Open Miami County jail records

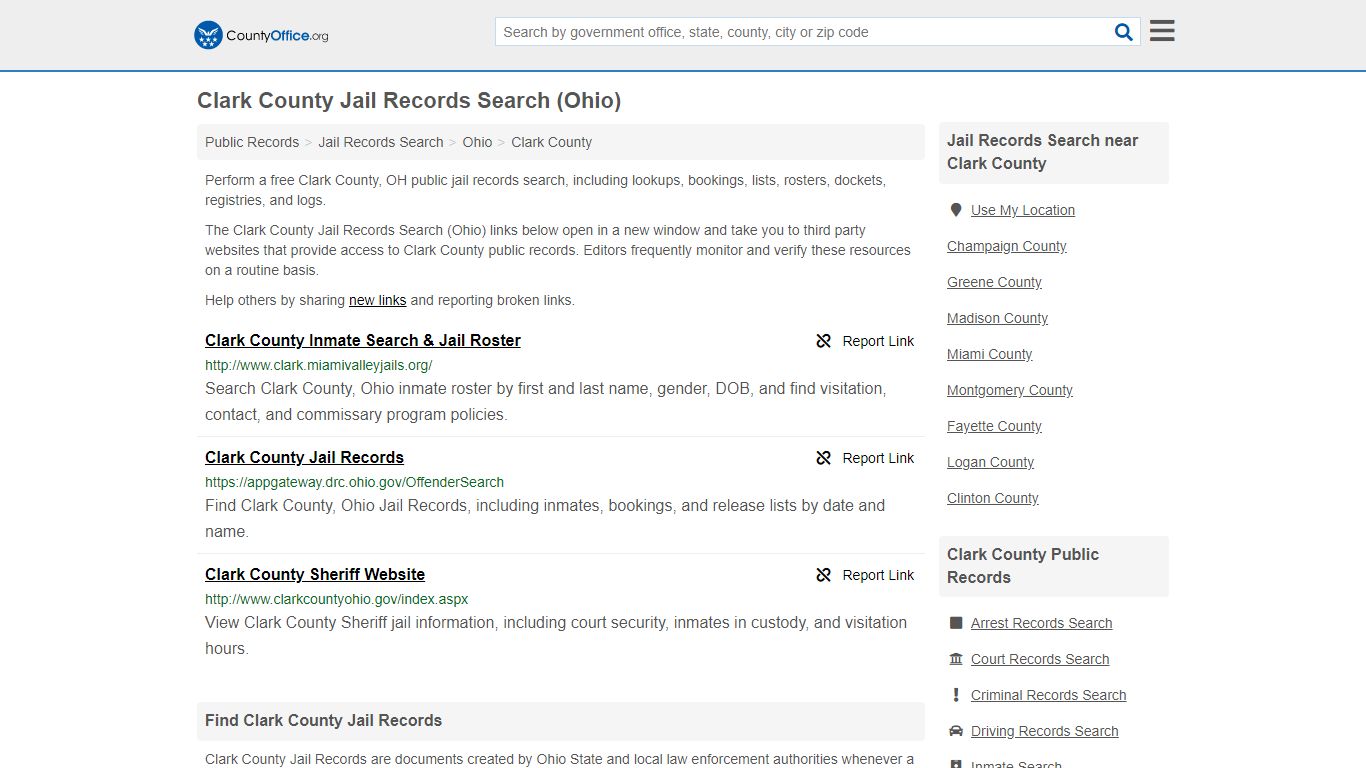[x=989, y=354]
